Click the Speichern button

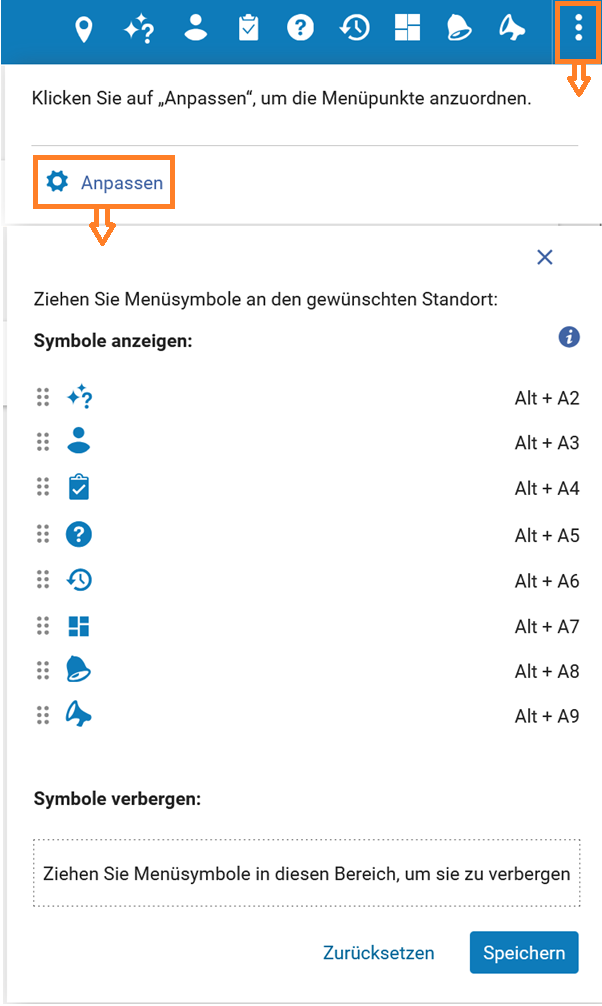pos(524,953)
